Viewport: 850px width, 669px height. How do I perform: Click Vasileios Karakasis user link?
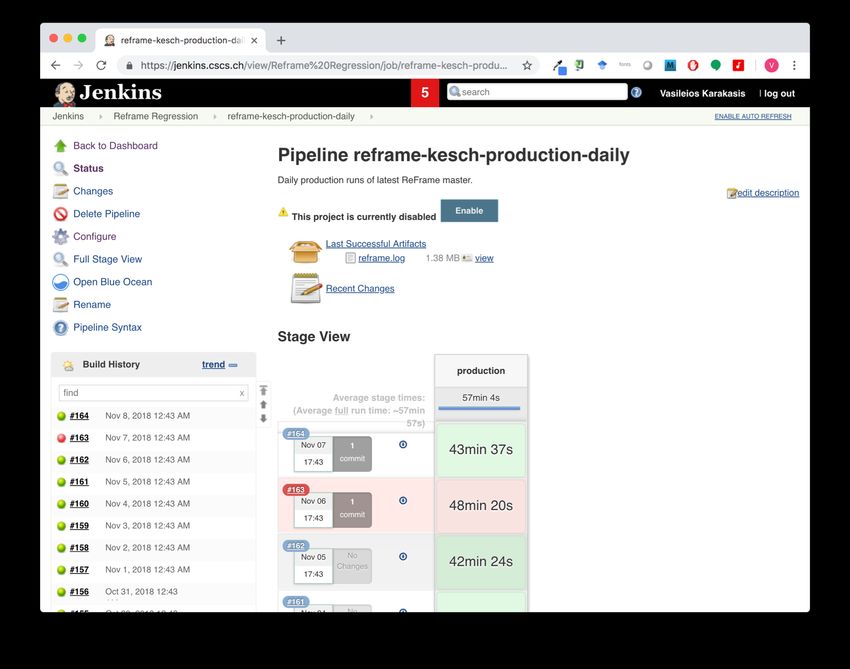tap(703, 93)
